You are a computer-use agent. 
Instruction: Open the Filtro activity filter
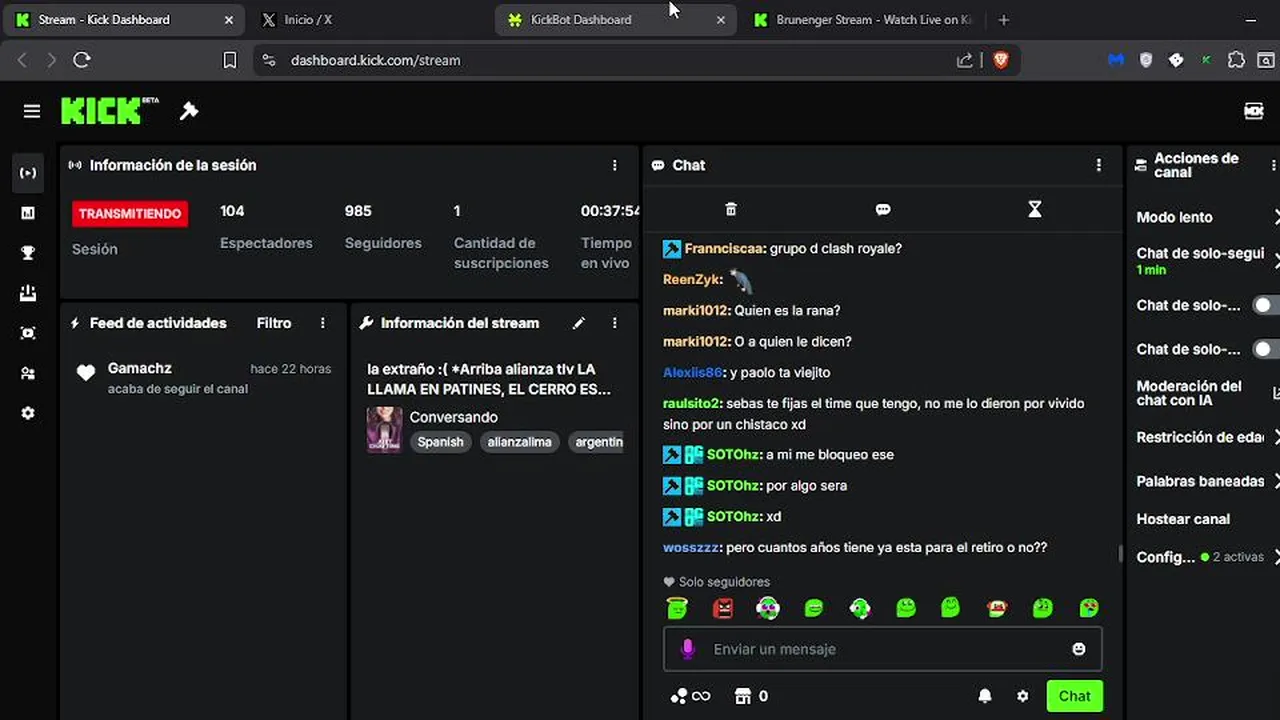(274, 323)
